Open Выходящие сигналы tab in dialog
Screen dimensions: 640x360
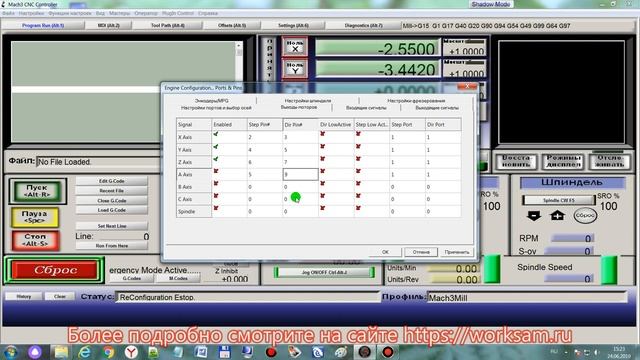(x=437, y=108)
